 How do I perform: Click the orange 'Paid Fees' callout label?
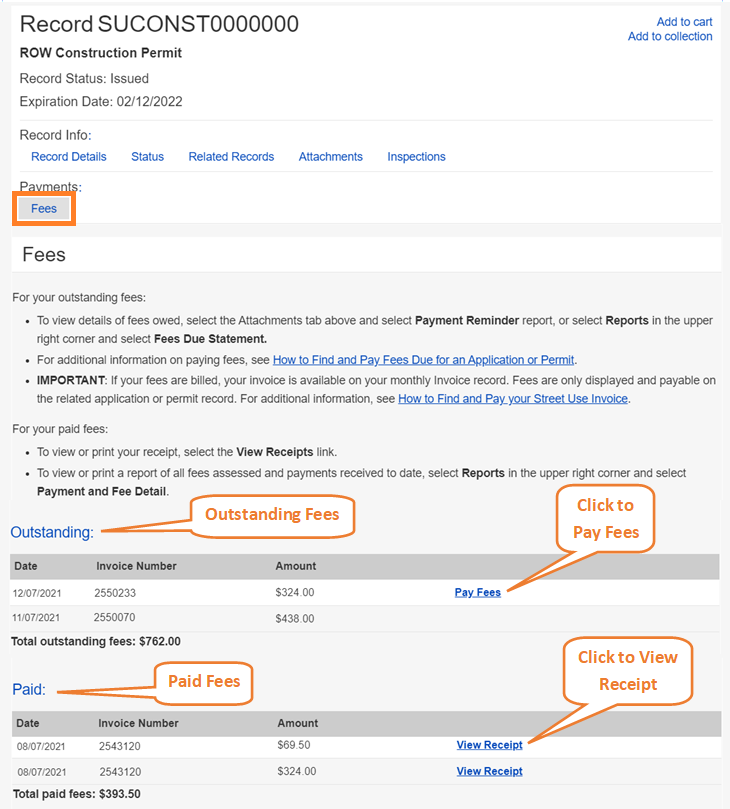click(203, 682)
